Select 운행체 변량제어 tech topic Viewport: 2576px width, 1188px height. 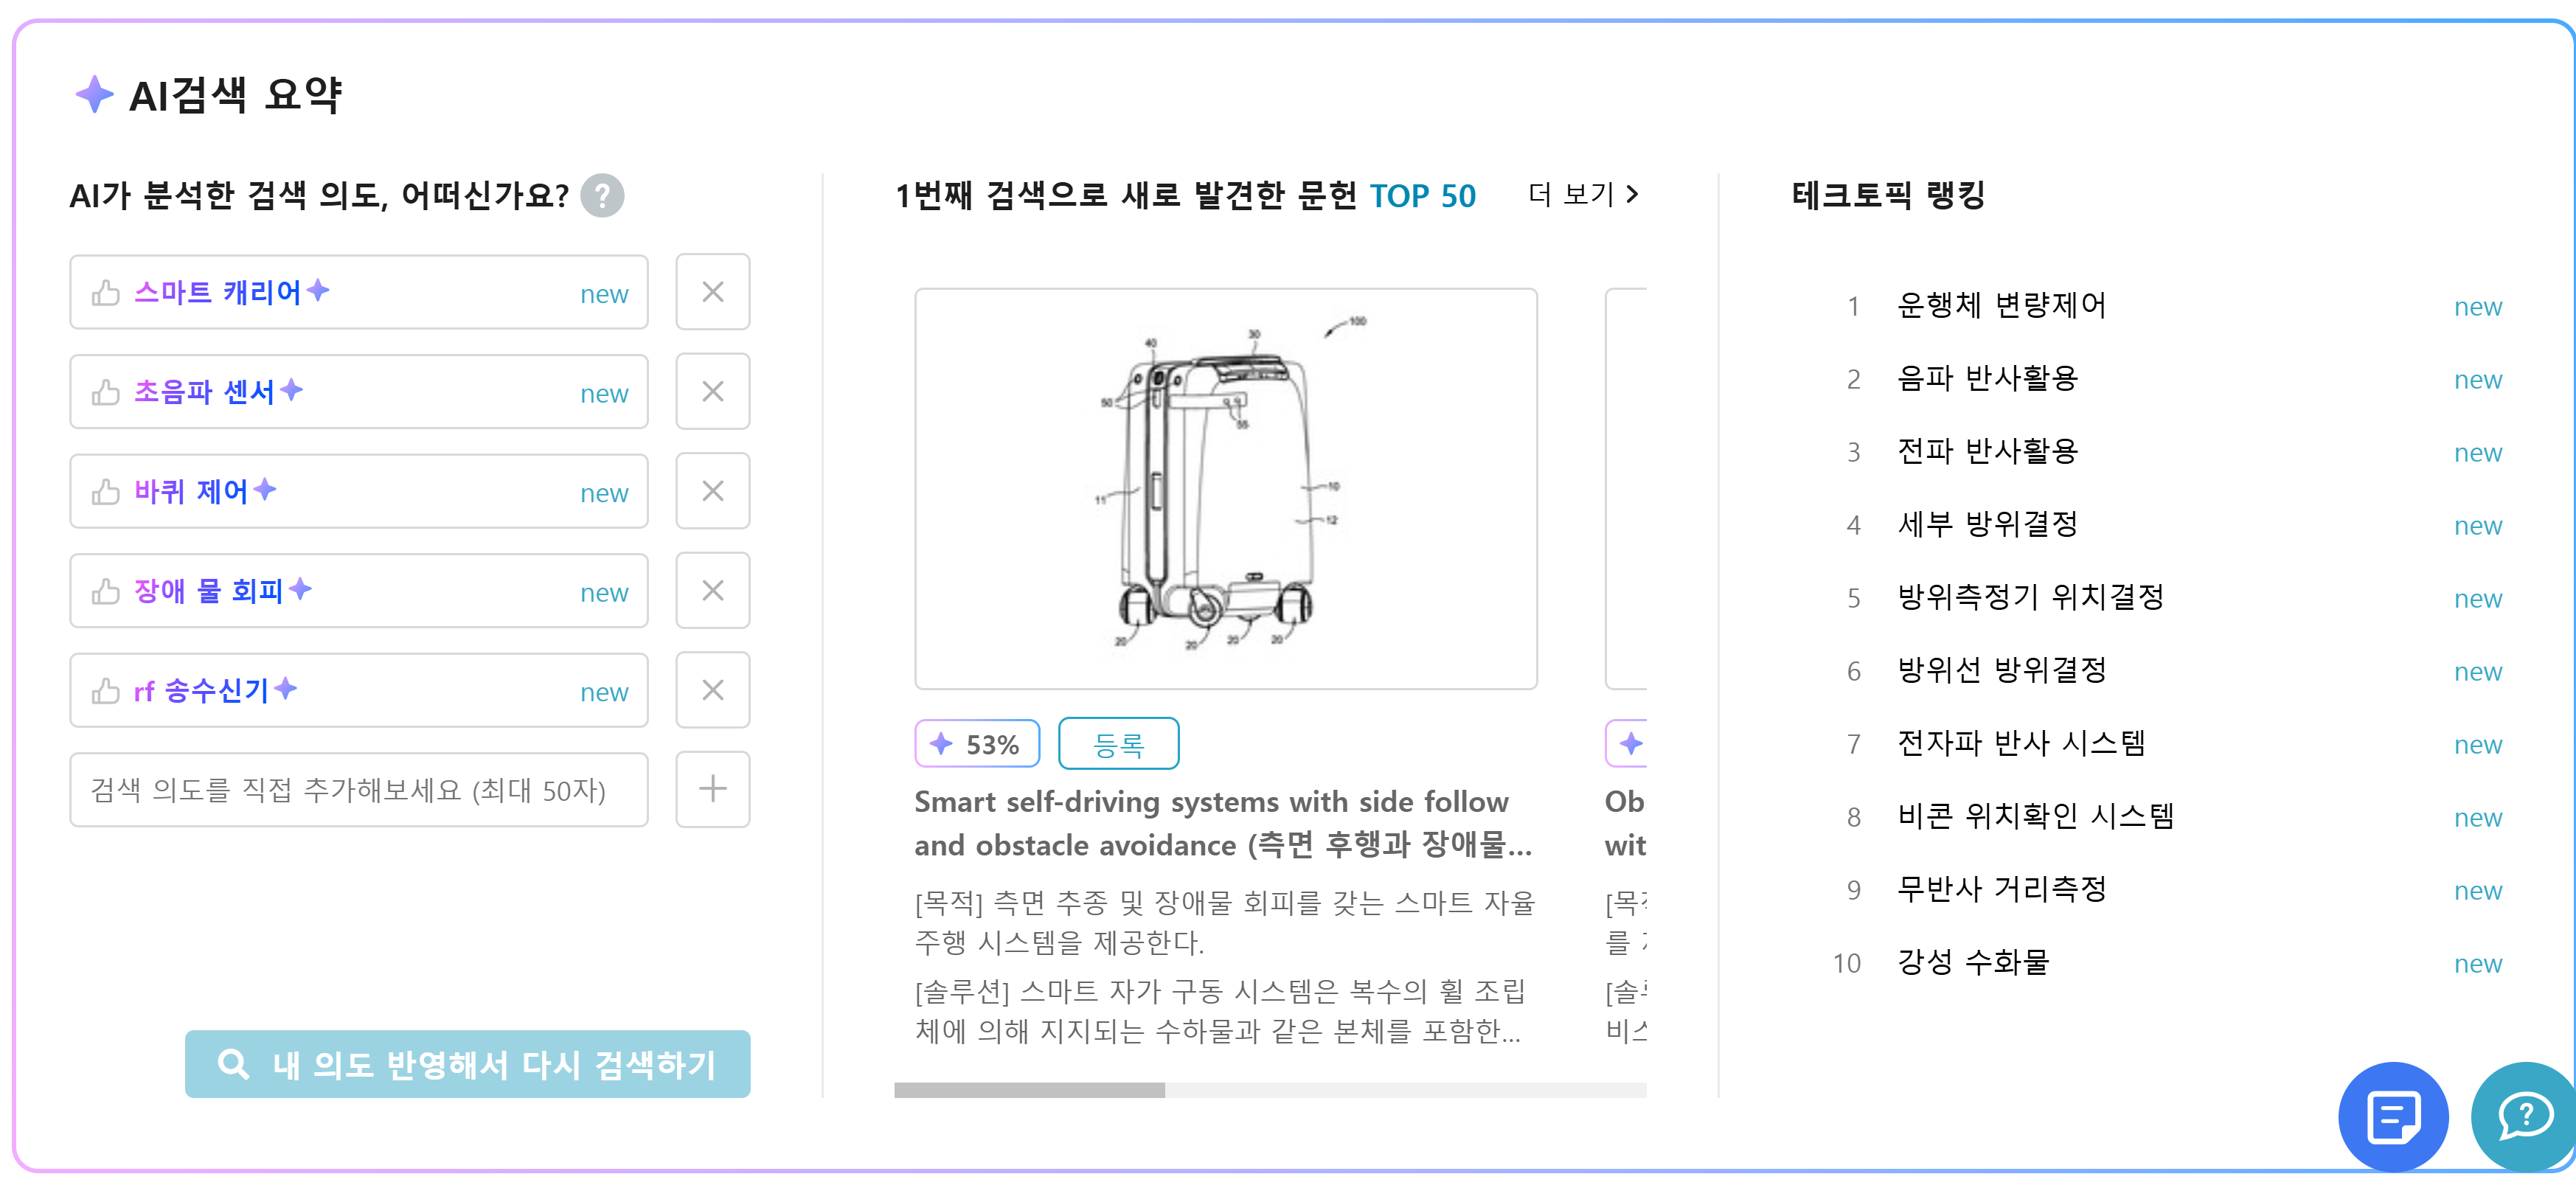tap(2002, 305)
